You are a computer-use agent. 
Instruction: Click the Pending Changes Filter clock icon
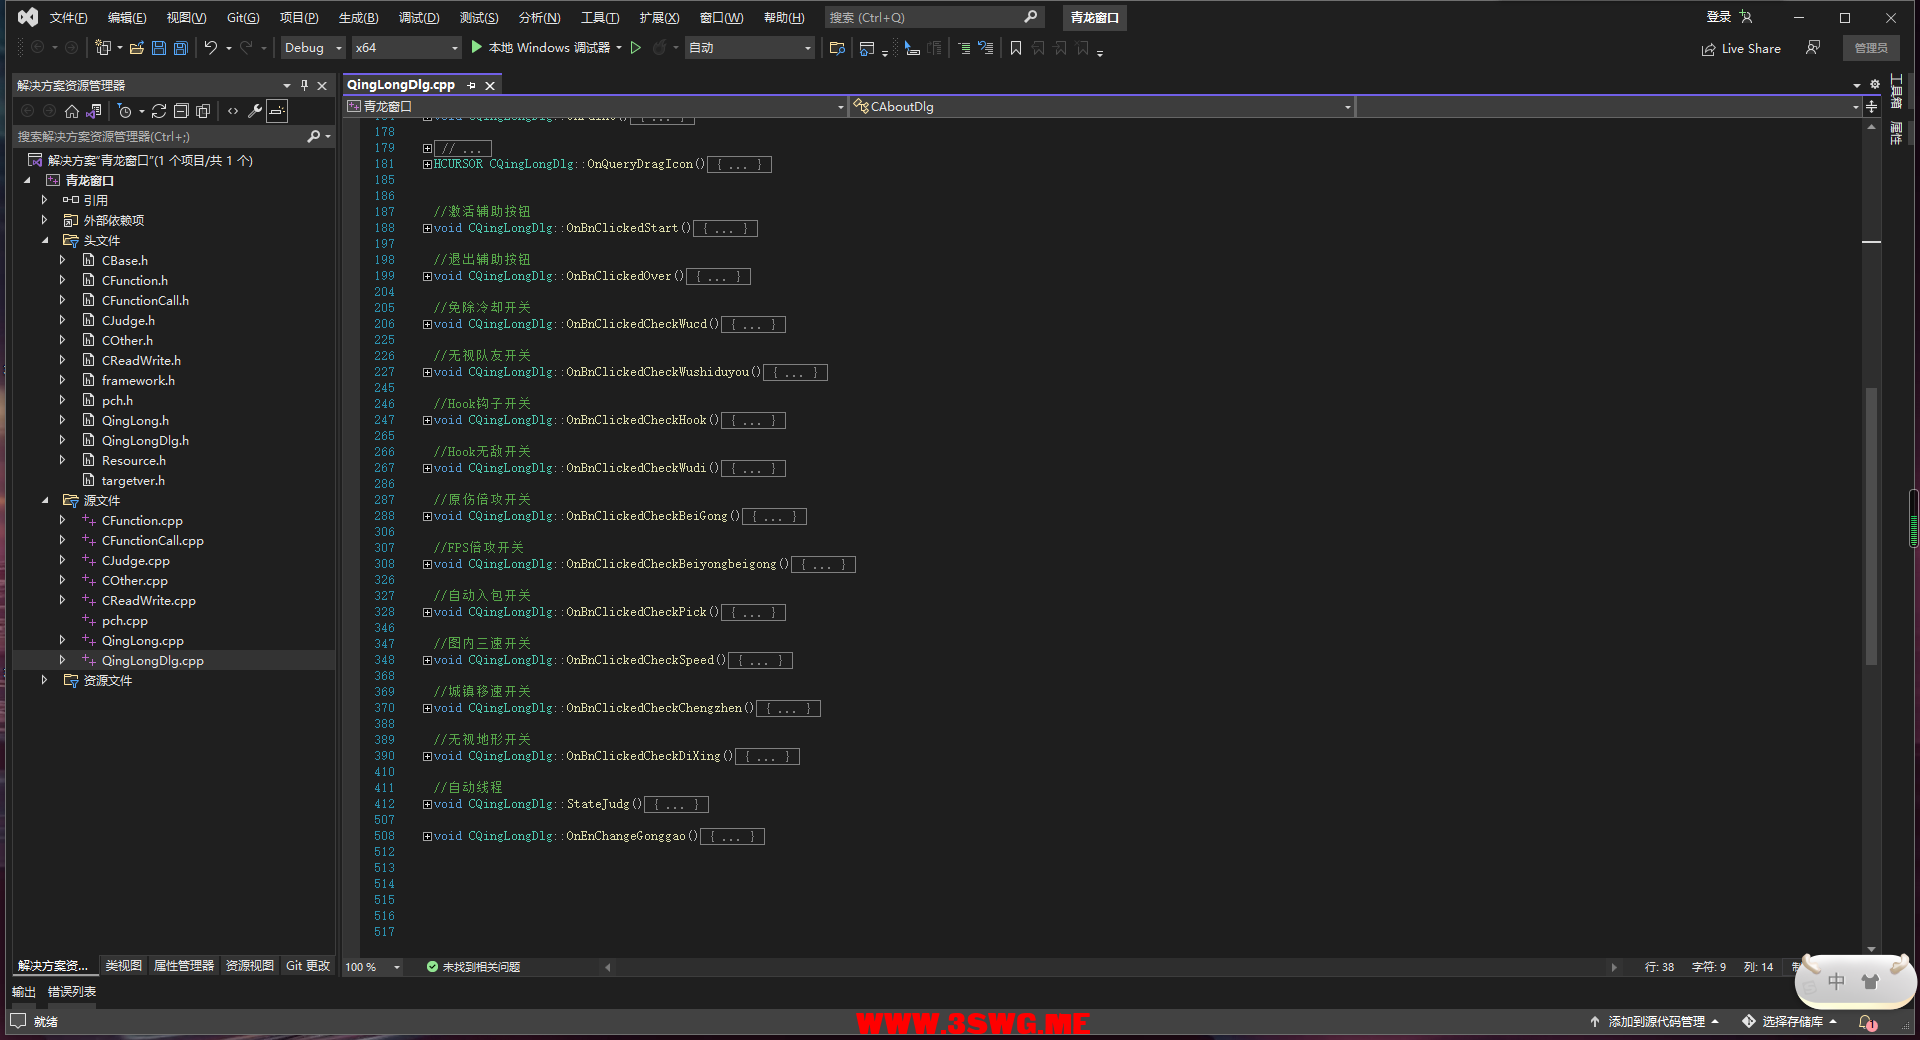pyautogui.click(x=125, y=111)
